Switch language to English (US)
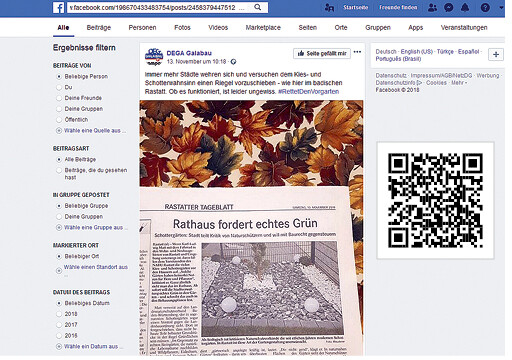The height and width of the screenshot is (360, 512). 417,52
